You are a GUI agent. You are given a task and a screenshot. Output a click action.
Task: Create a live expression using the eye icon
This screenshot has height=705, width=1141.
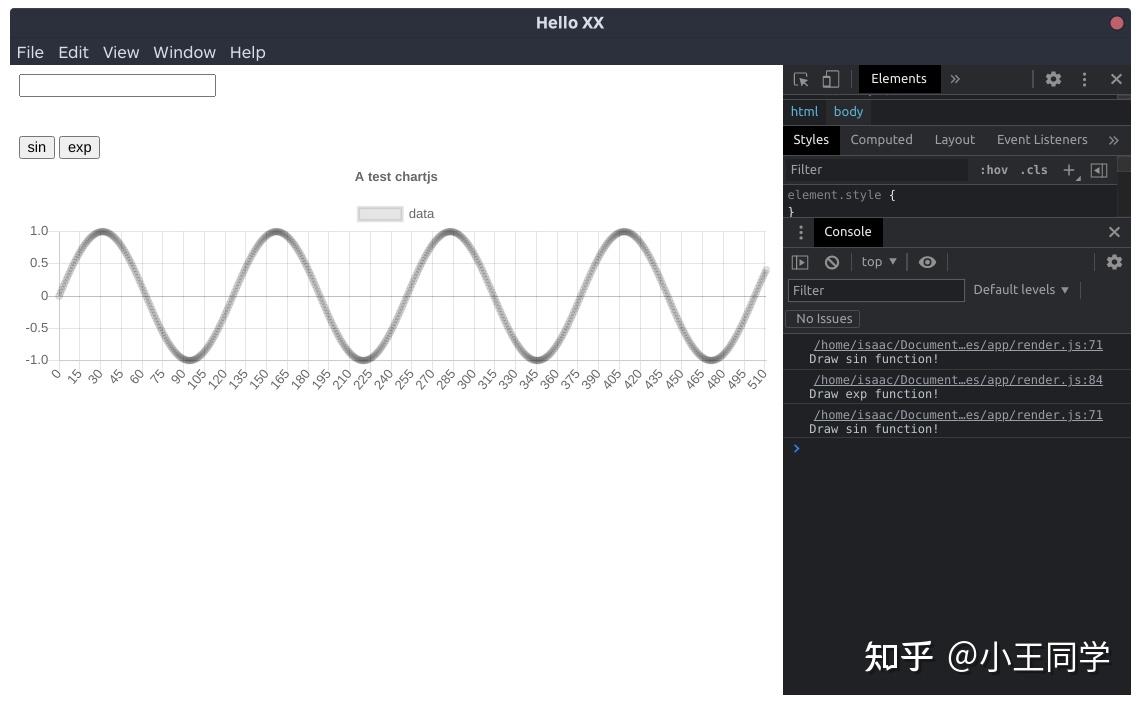click(927, 262)
